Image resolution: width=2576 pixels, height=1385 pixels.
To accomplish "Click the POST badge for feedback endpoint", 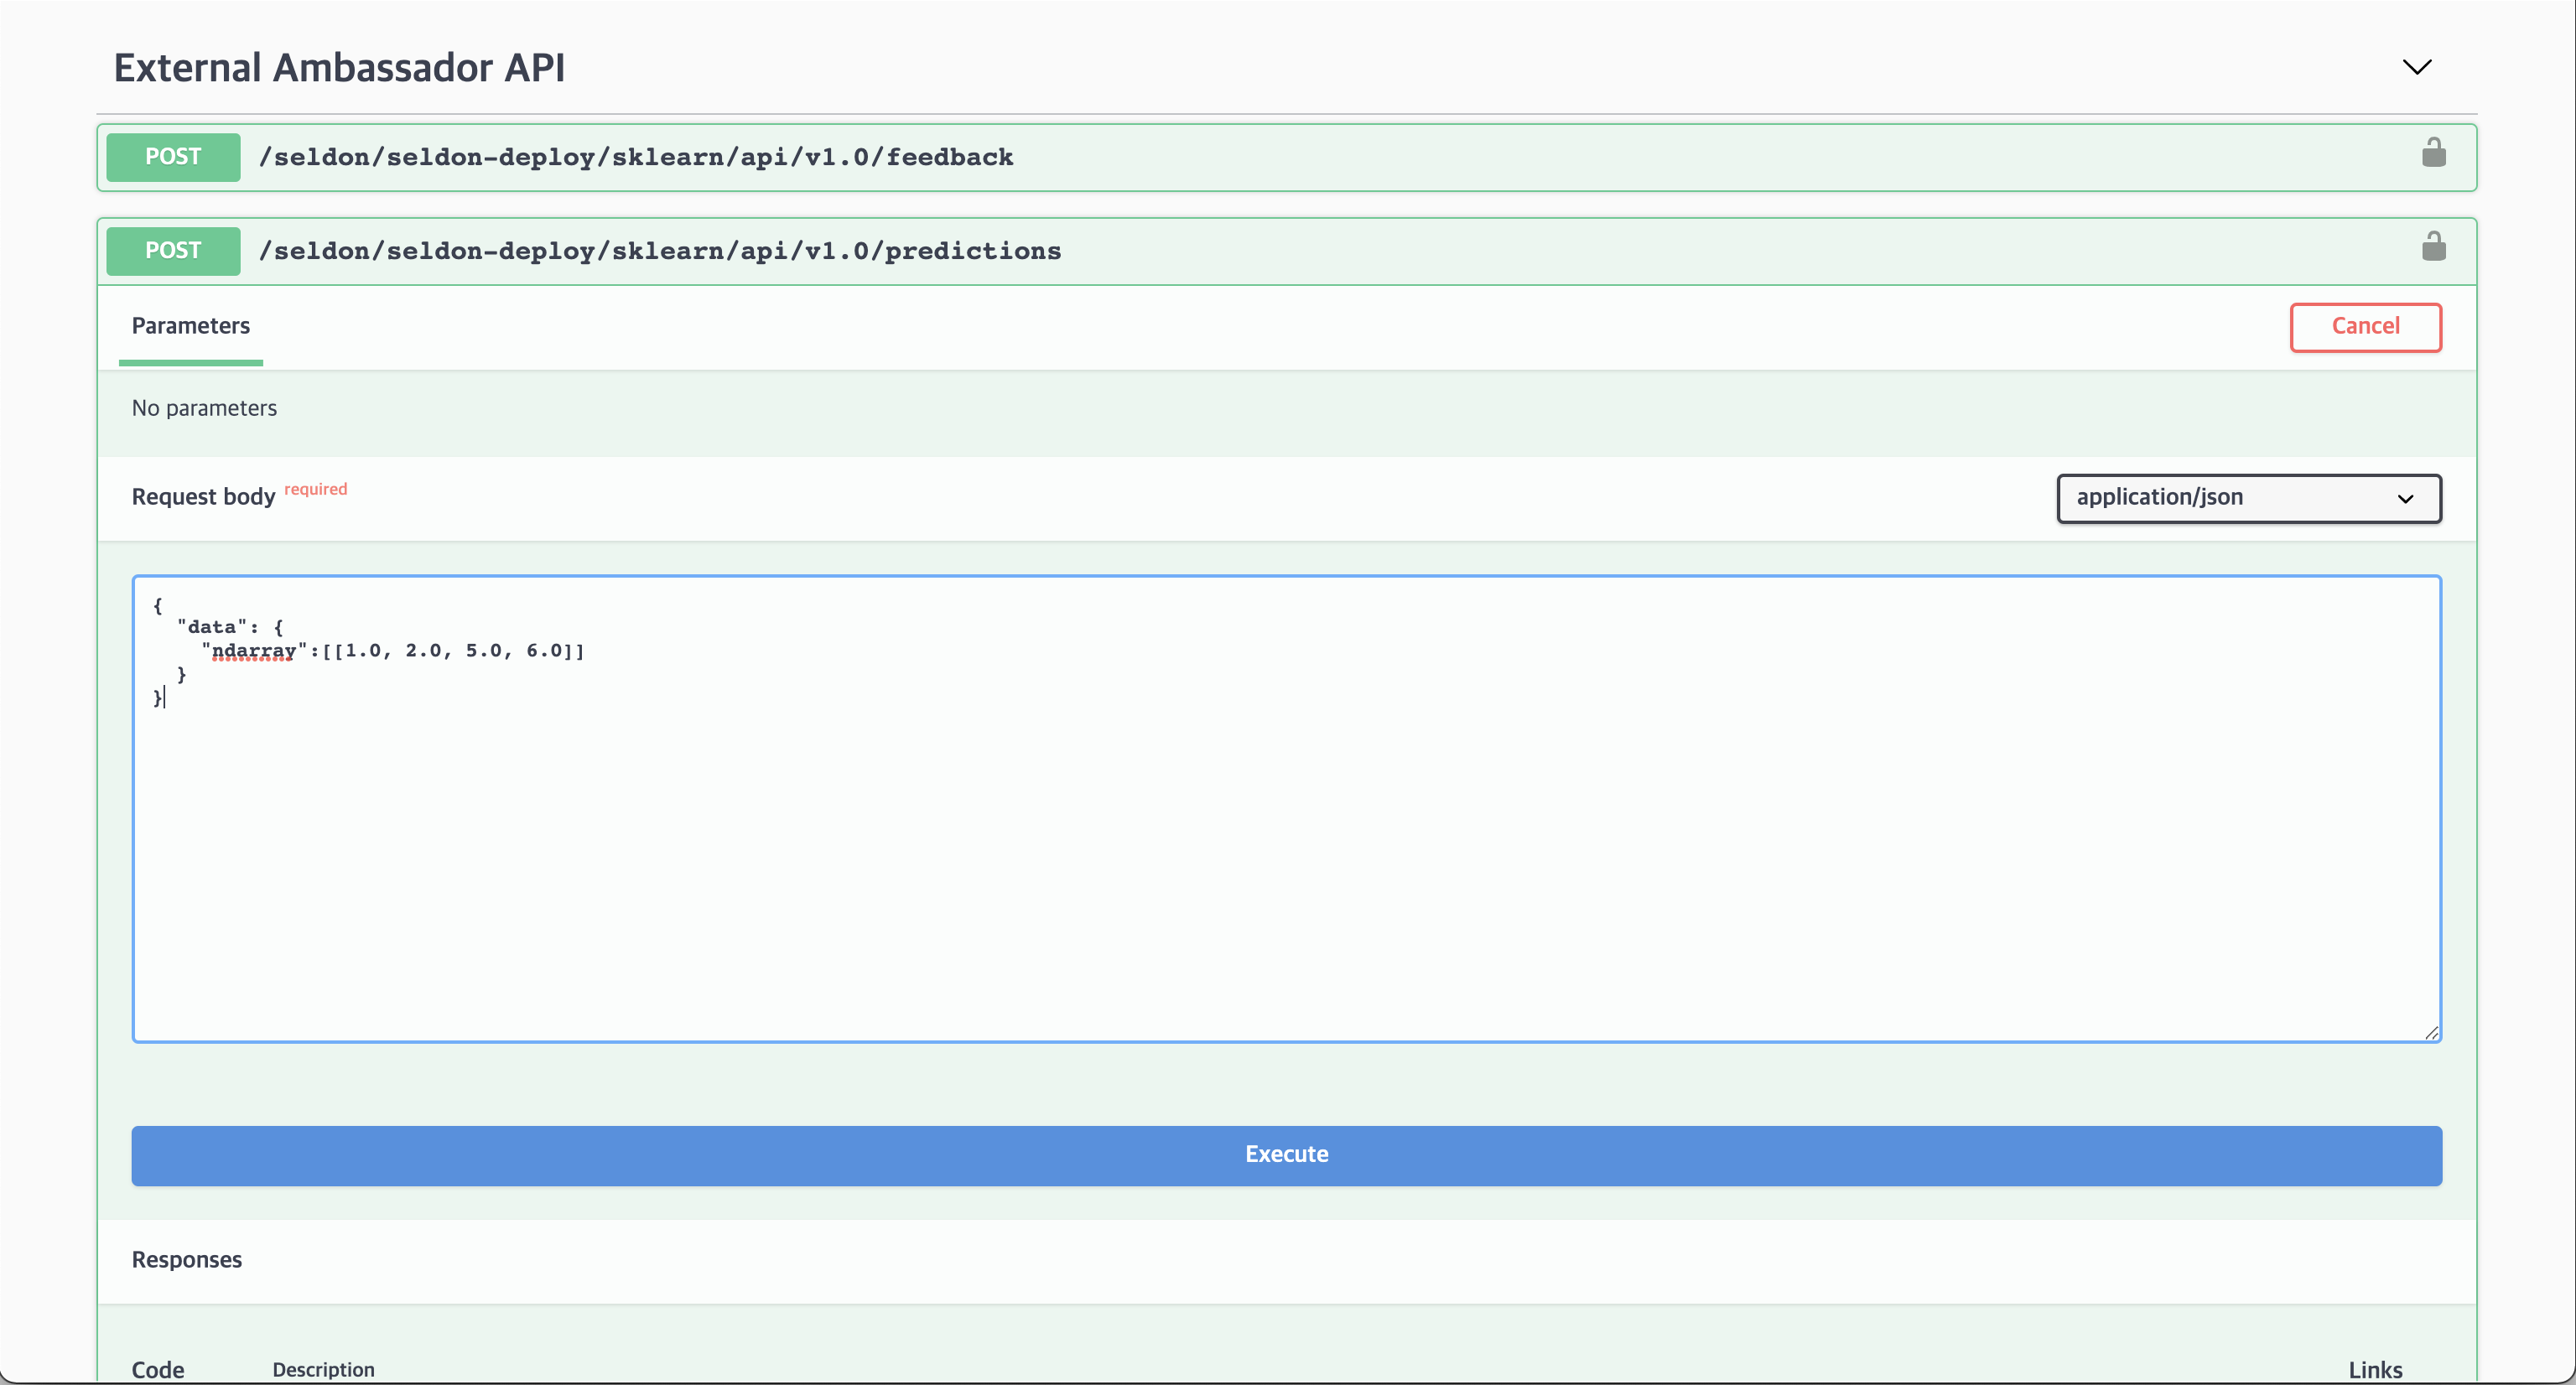I will [173, 157].
